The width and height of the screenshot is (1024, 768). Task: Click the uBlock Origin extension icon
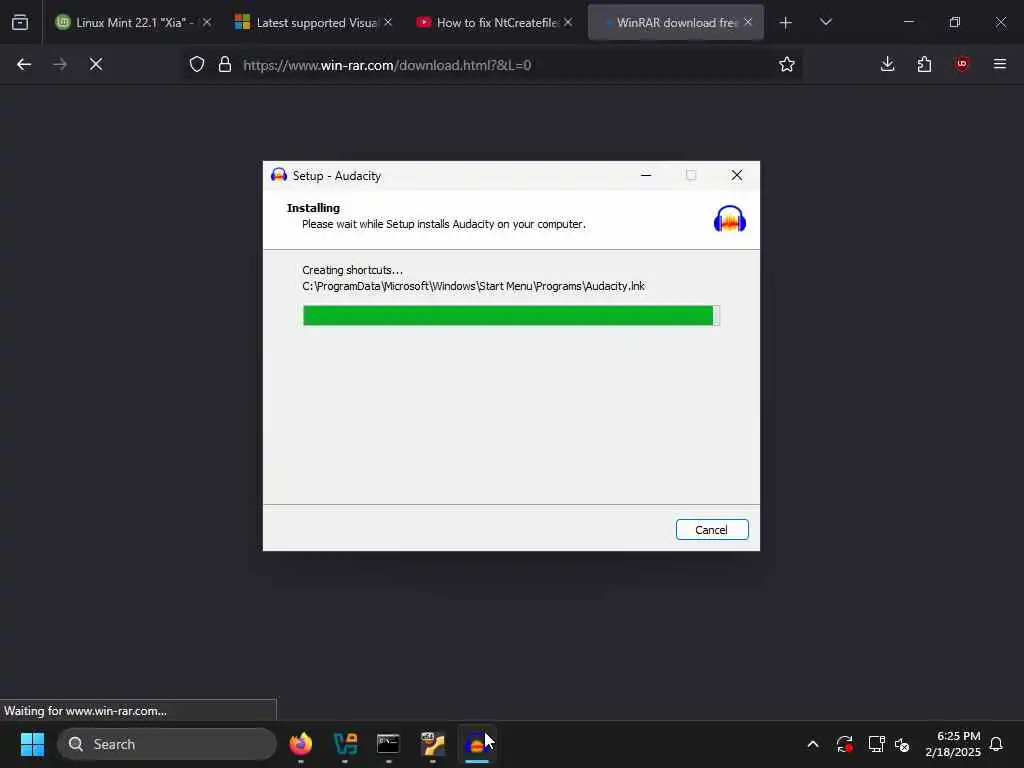click(x=961, y=65)
